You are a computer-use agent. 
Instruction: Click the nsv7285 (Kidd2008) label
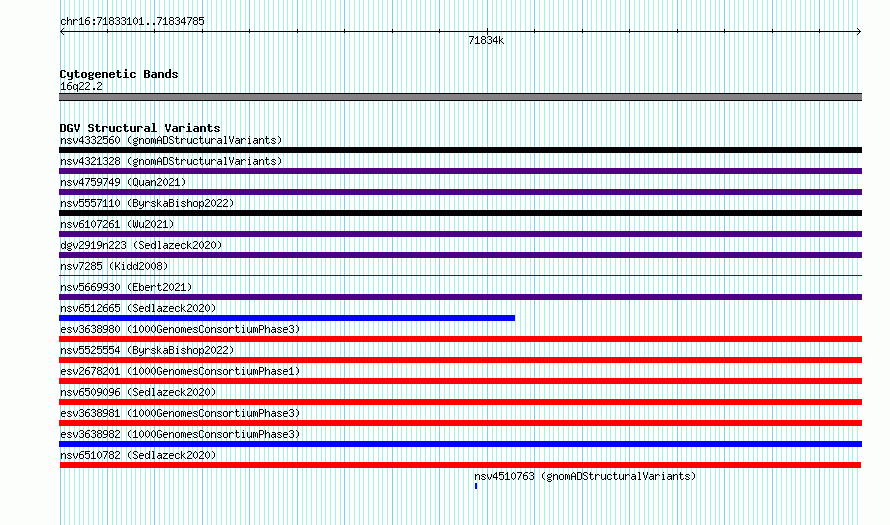click(114, 266)
